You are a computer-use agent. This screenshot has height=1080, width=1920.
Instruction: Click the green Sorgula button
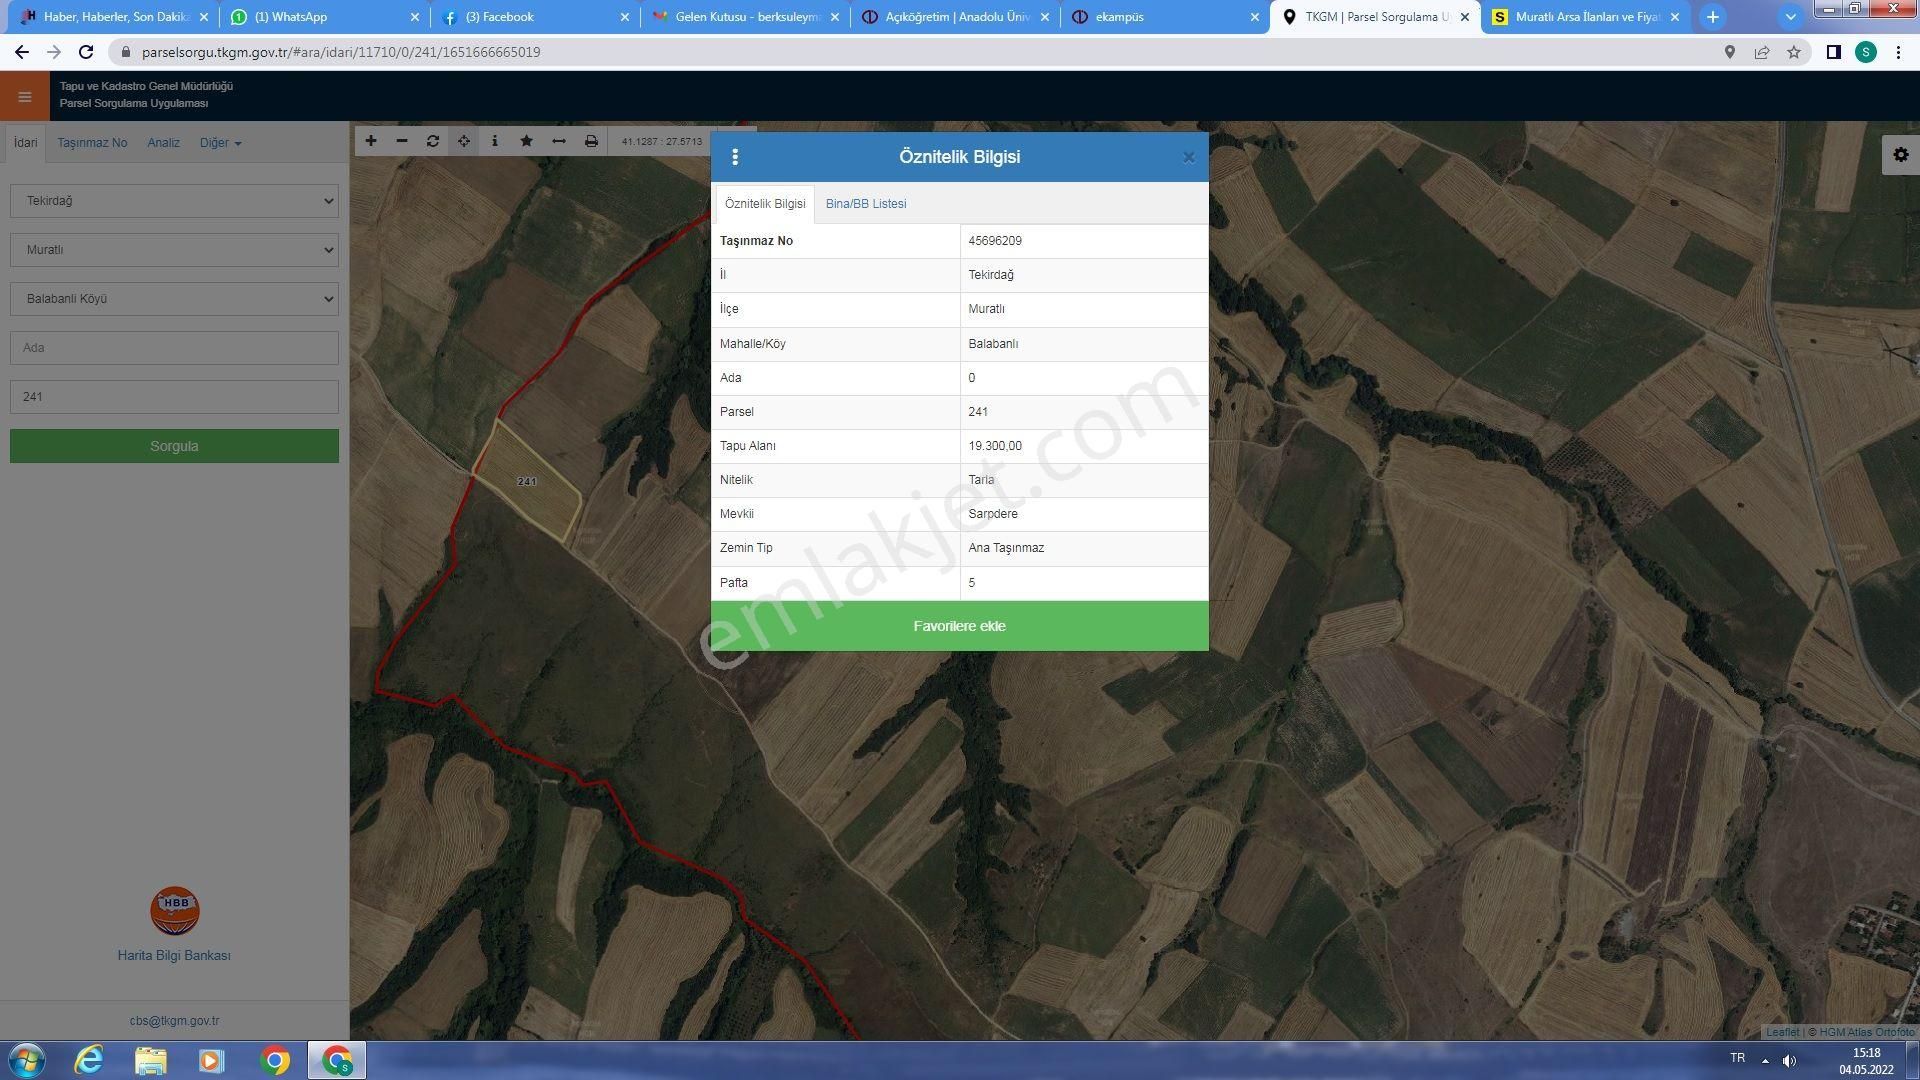[x=175, y=446]
